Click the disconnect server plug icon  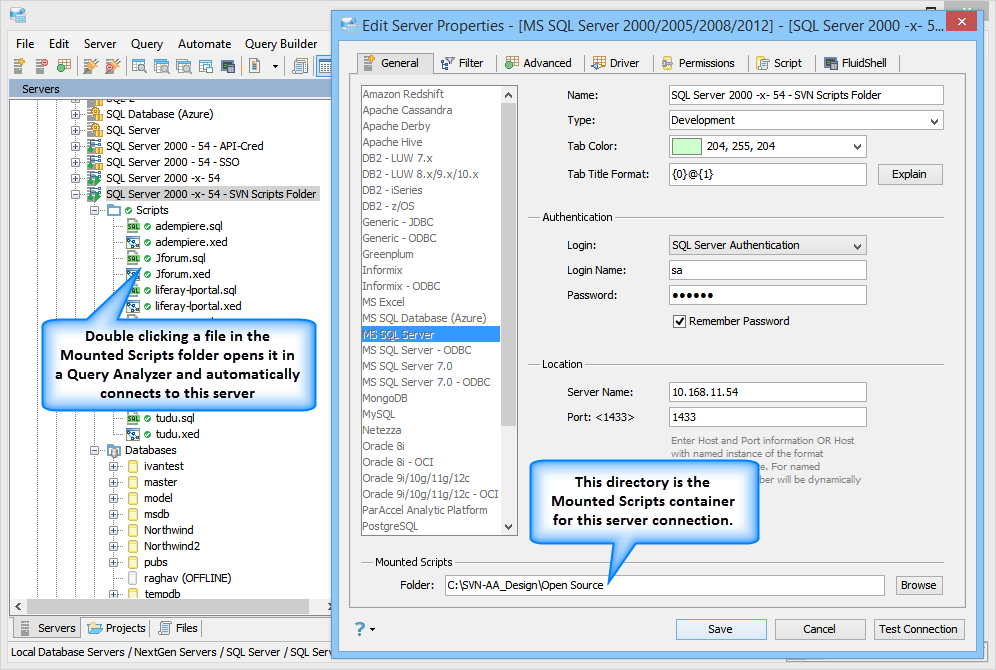[112, 65]
